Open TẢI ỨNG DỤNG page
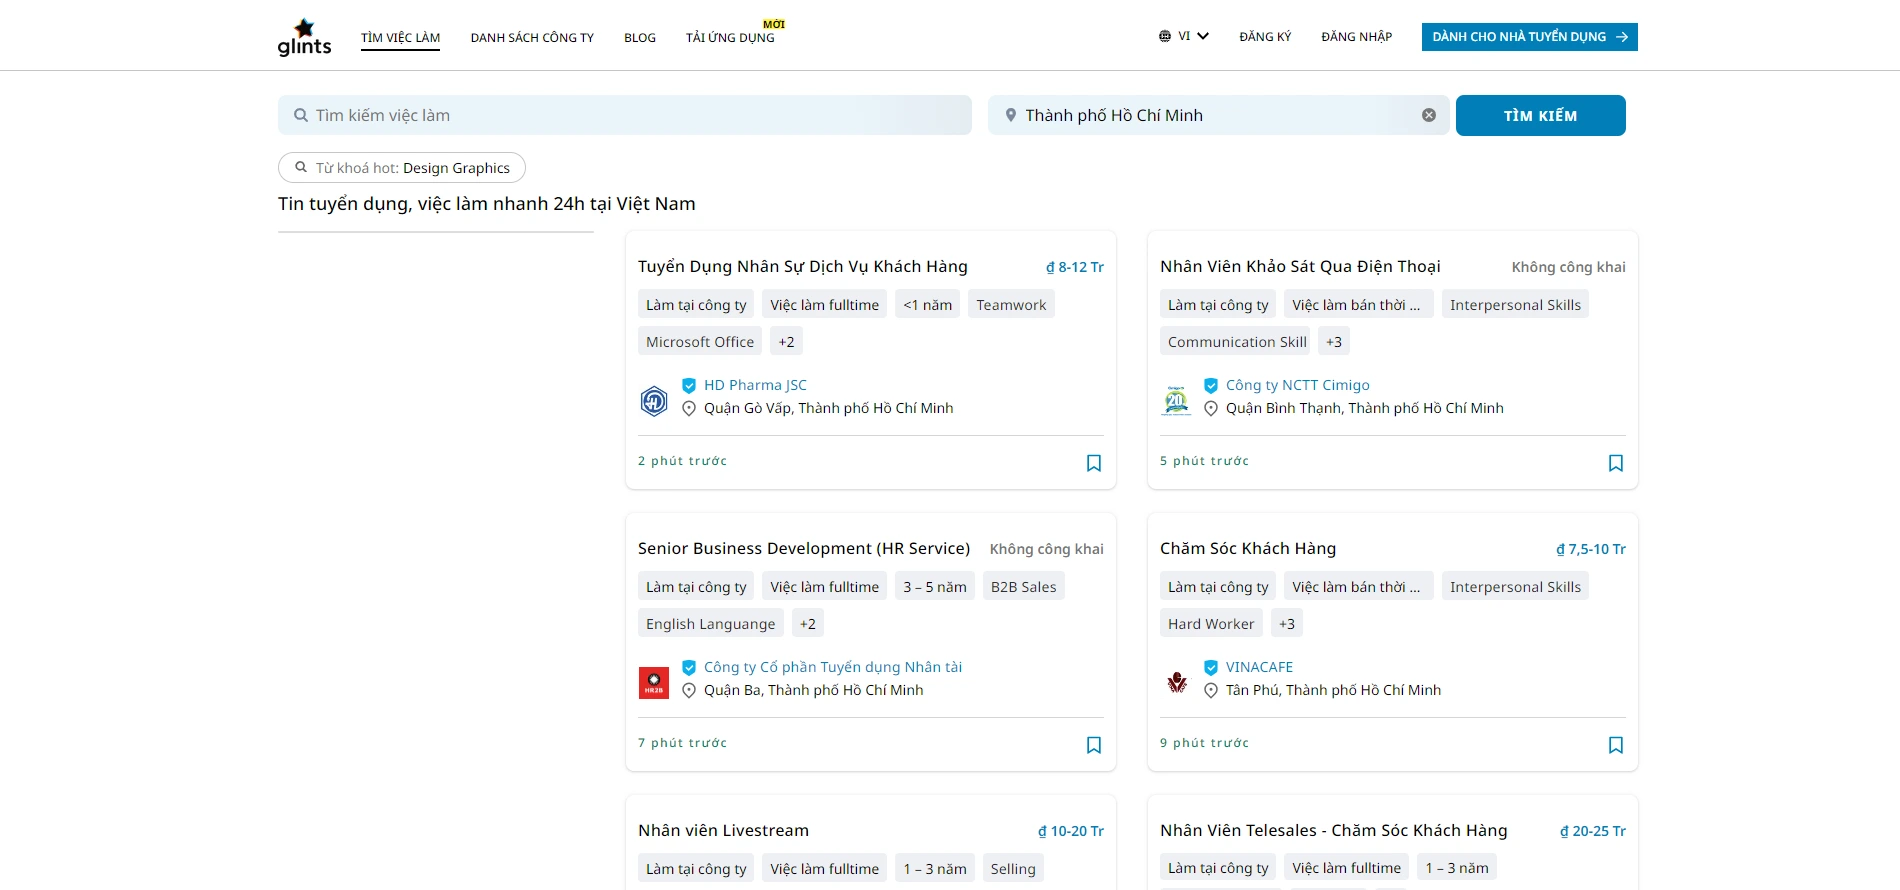 coord(730,37)
